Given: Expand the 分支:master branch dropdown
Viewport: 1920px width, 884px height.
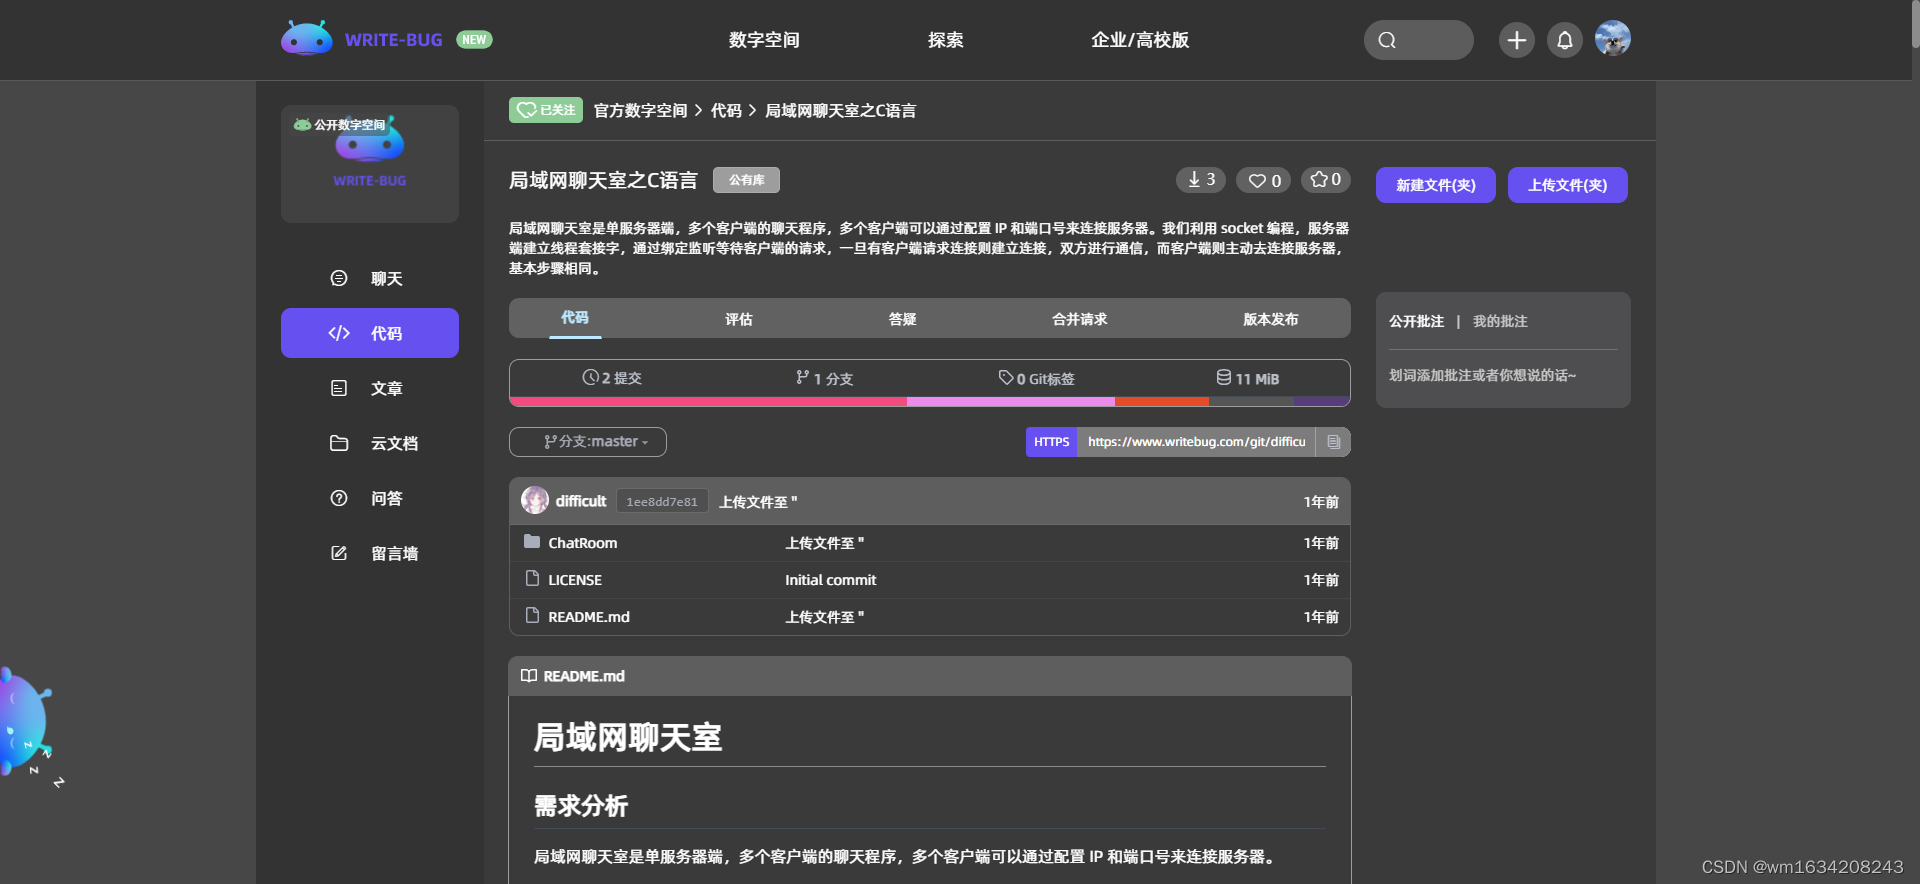Looking at the screenshot, I should (588, 442).
